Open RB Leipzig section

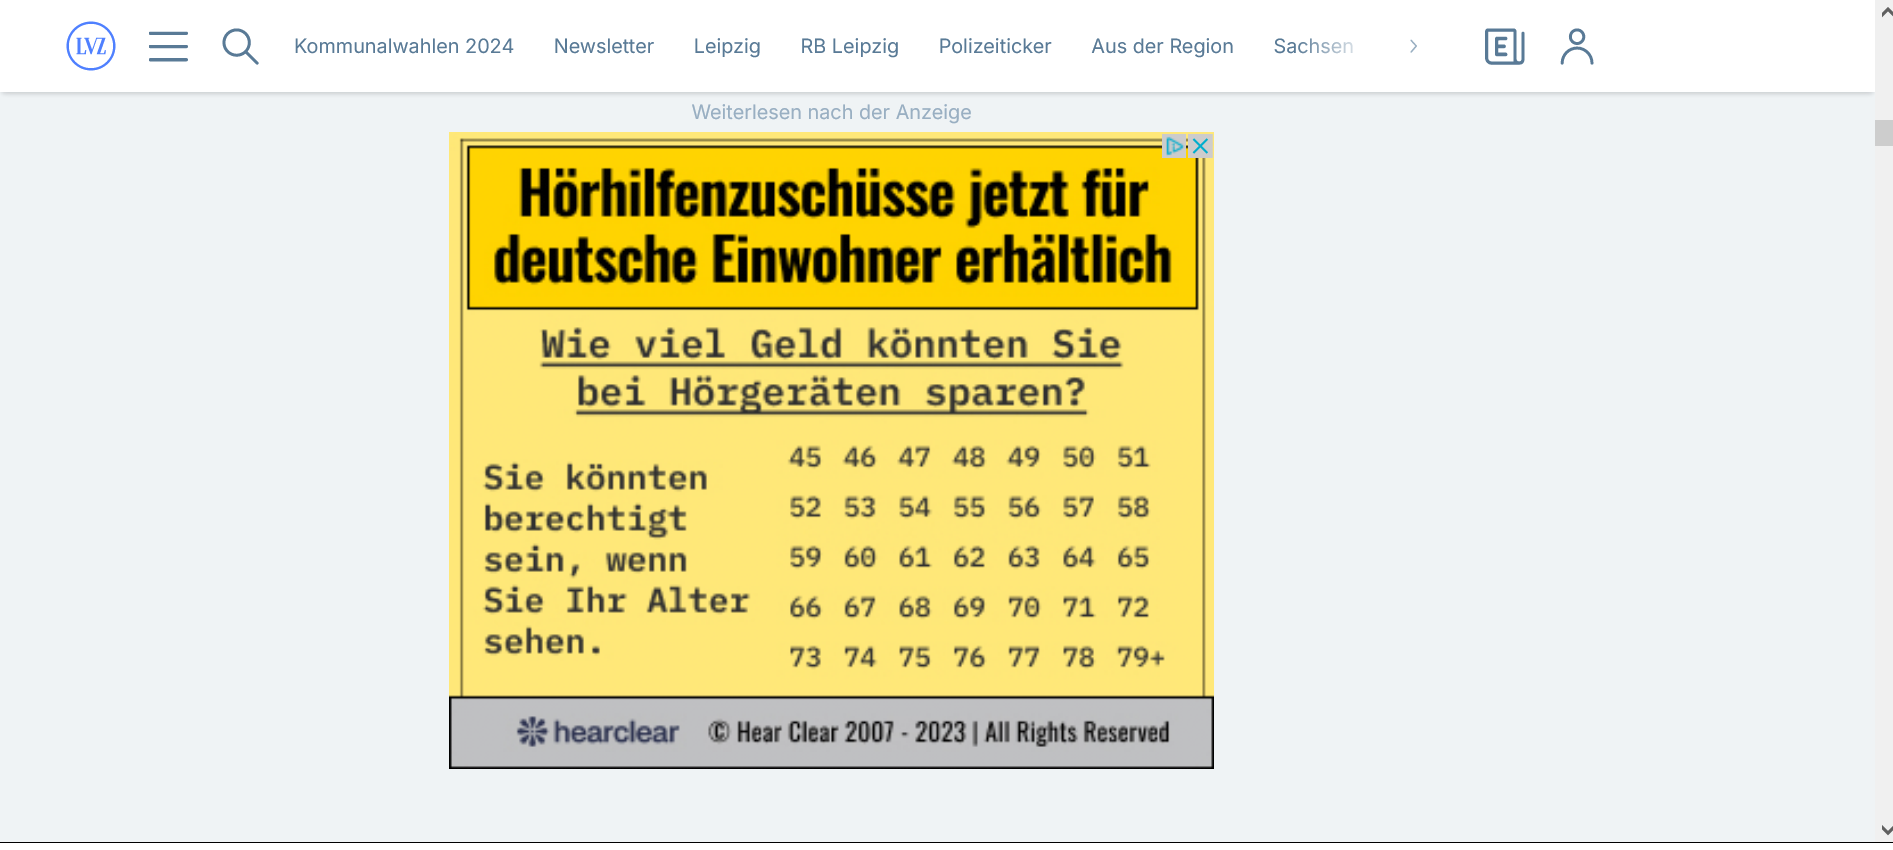[849, 46]
